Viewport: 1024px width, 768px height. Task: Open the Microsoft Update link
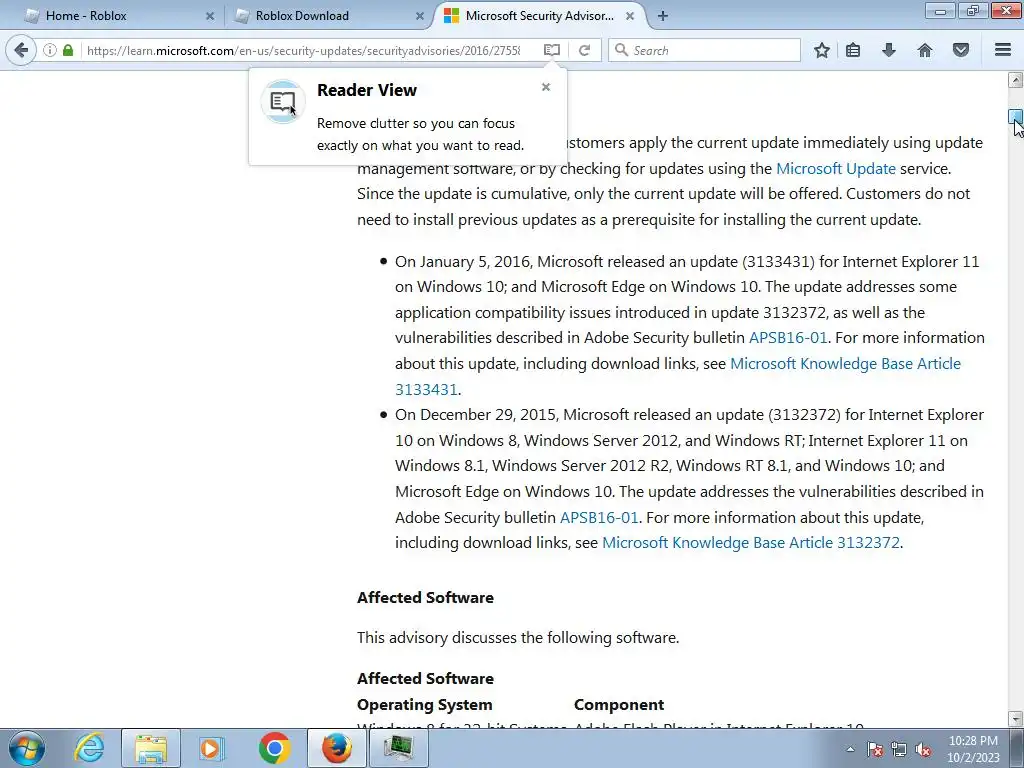pos(835,168)
